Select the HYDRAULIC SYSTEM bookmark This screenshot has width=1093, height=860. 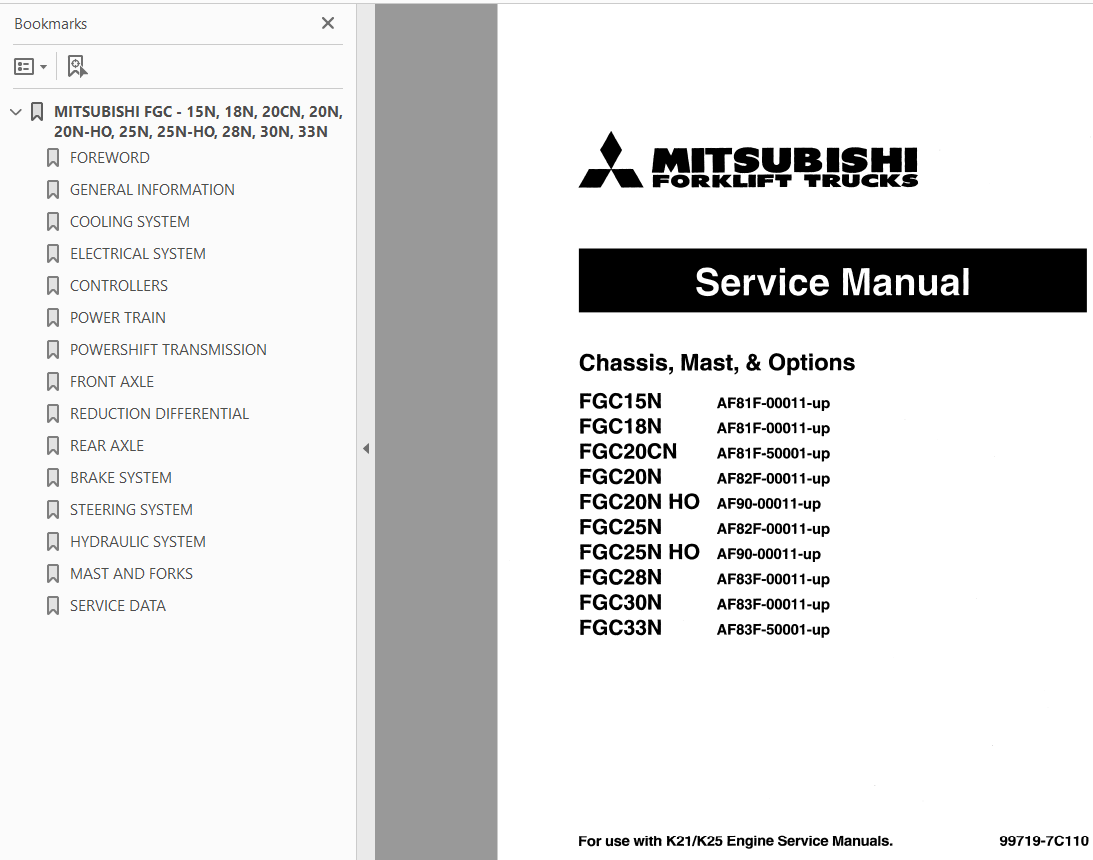tap(137, 542)
